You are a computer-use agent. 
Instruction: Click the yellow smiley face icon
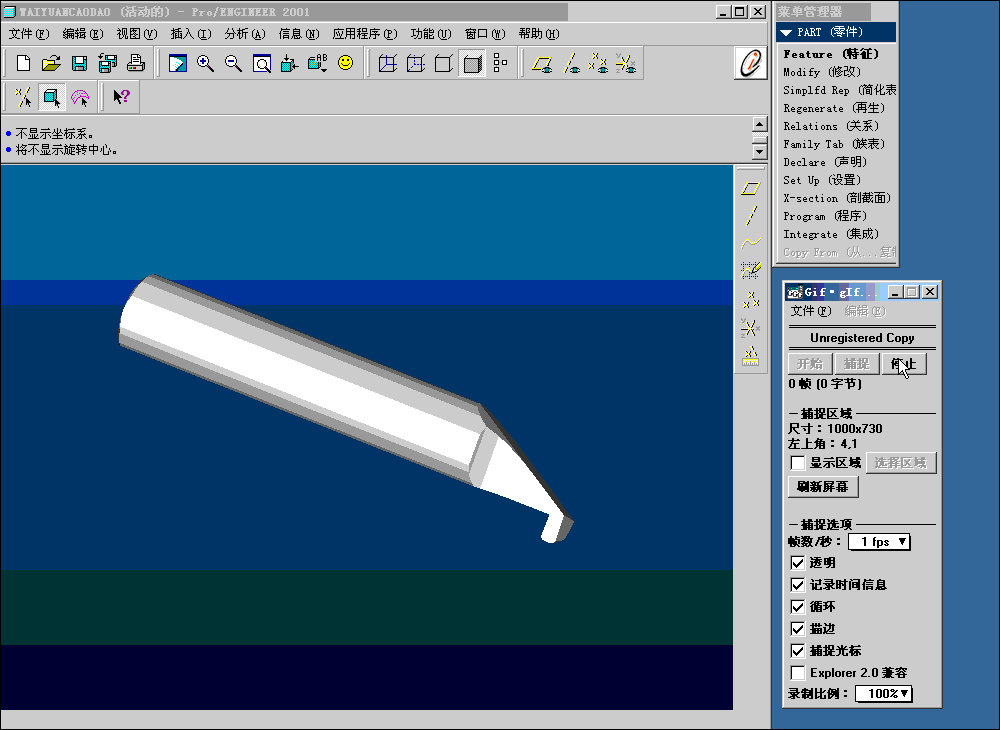[346, 62]
